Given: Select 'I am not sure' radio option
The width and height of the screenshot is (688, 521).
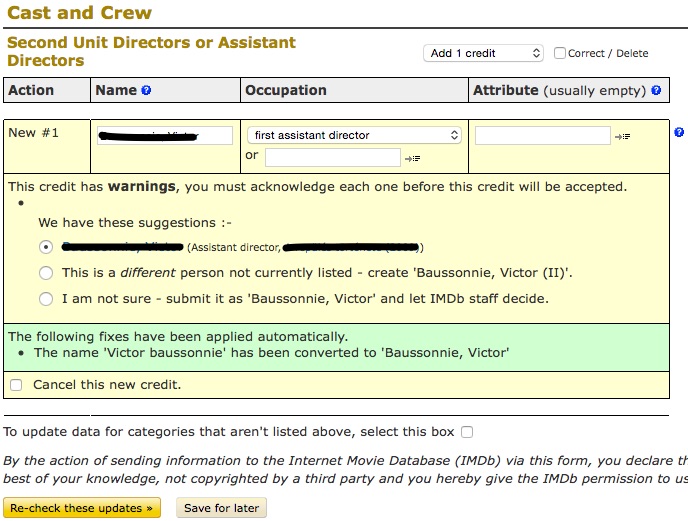Looking at the screenshot, I should tap(45, 298).
